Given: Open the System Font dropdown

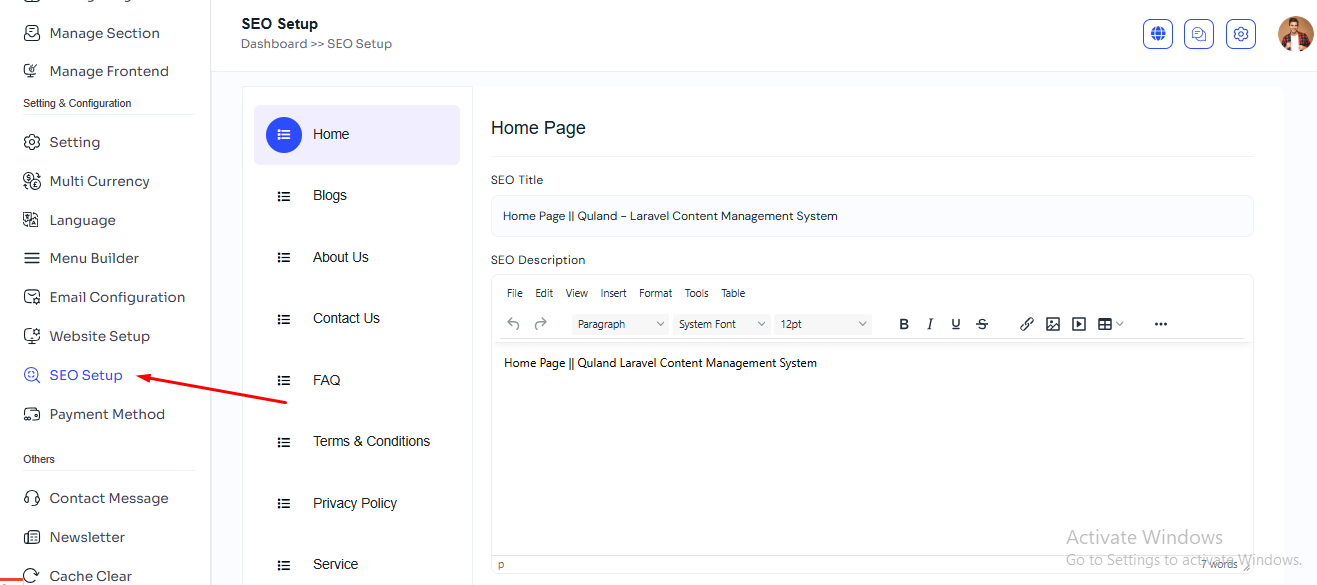Looking at the screenshot, I should [721, 324].
